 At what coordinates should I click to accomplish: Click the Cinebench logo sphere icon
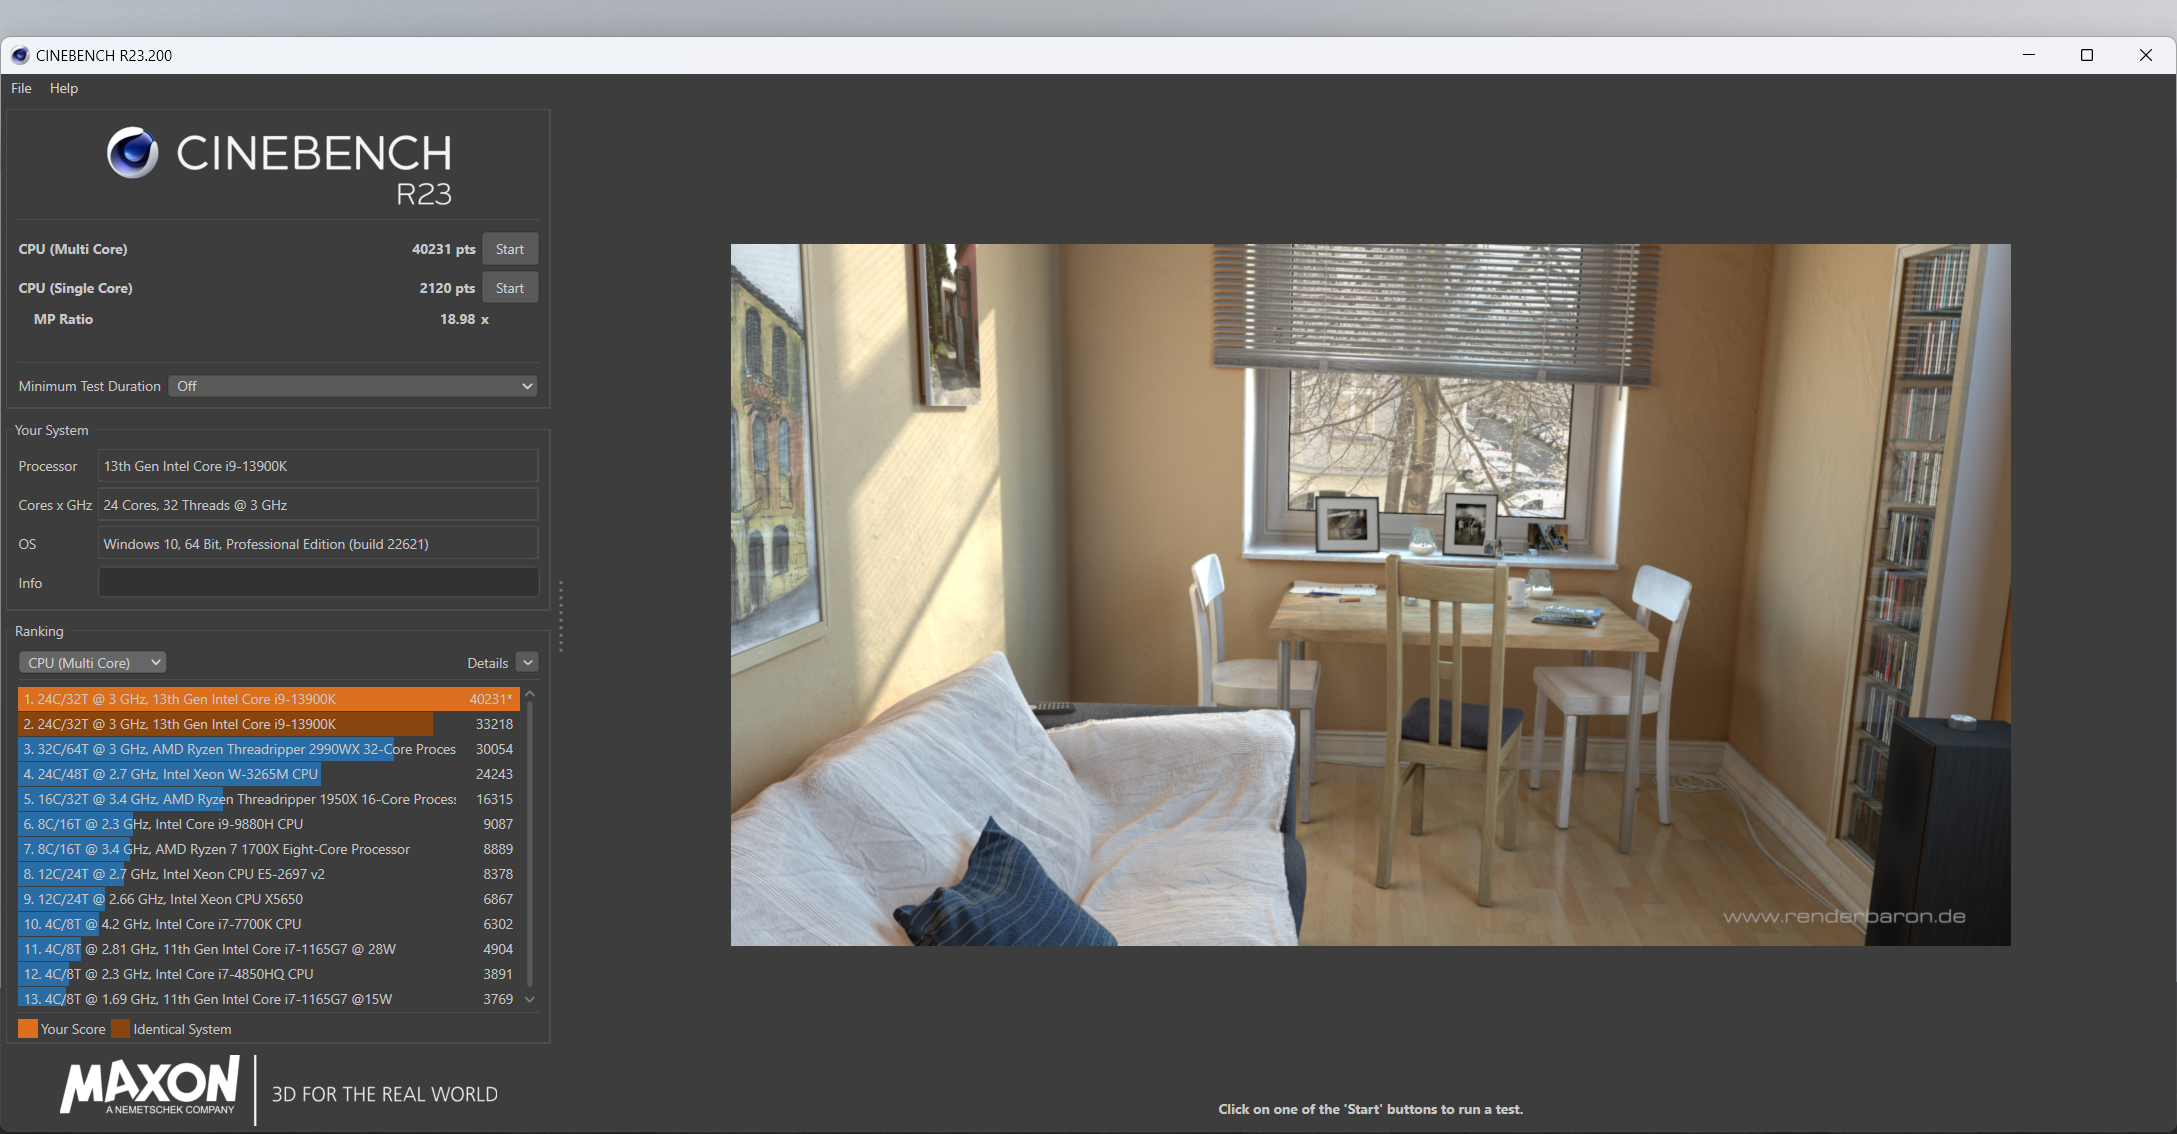pyautogui.click(x=133, y=153)
